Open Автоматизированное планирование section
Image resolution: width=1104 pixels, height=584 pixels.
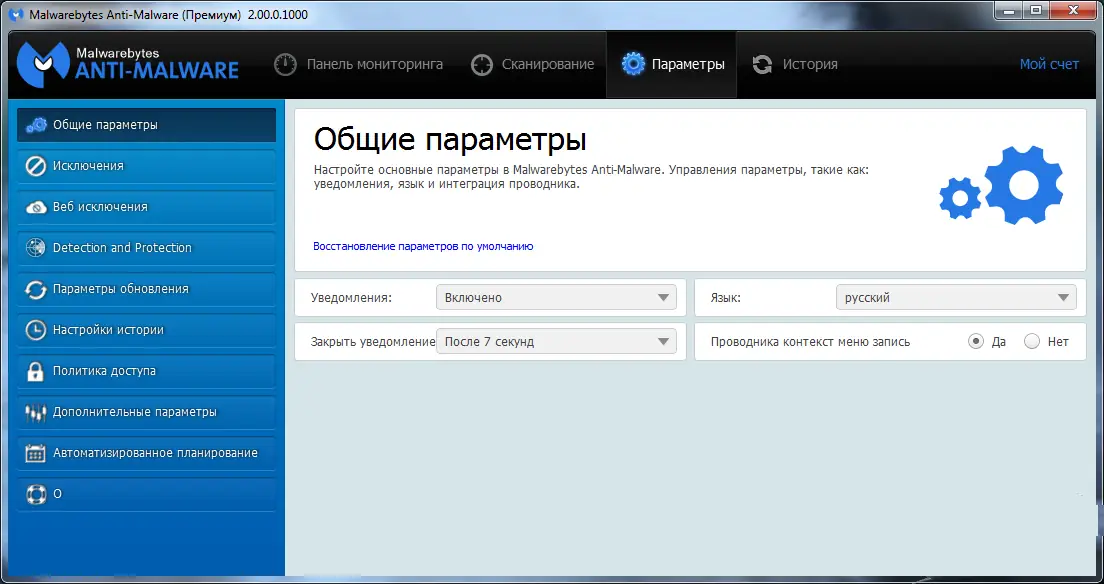pos(146,453)
